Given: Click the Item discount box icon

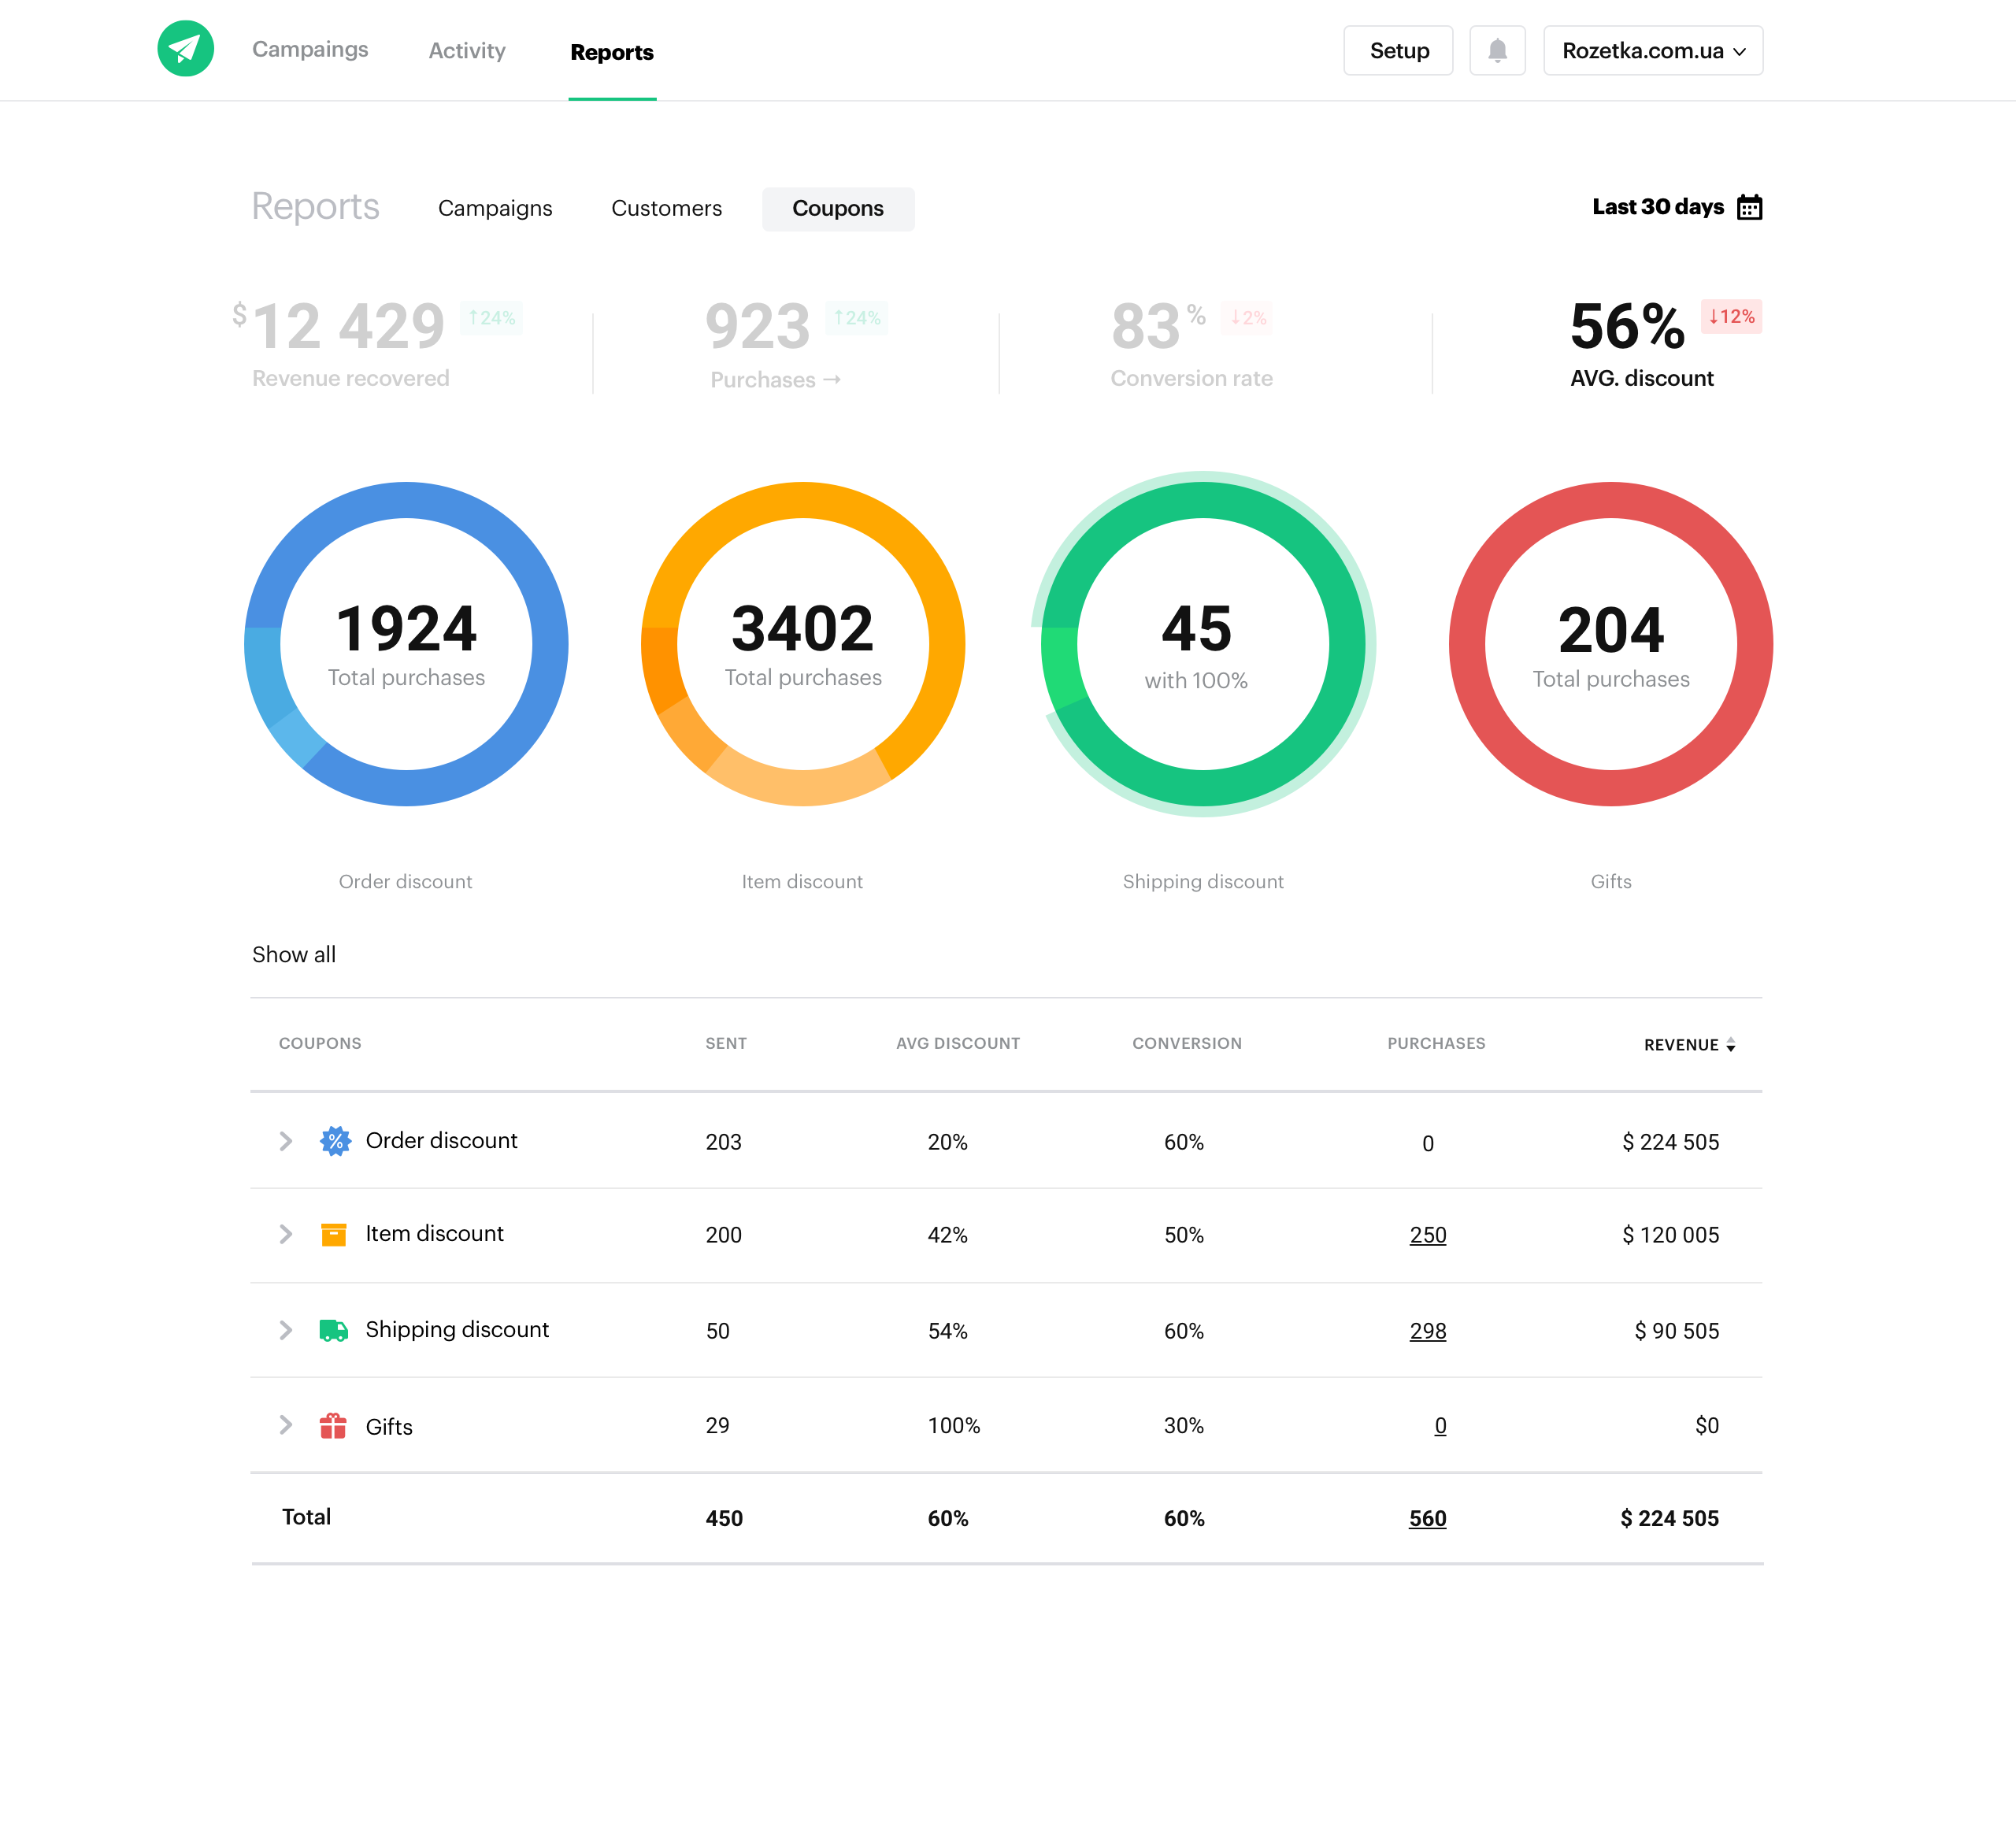Looking at the screenshot, I should pos(333,1235).
